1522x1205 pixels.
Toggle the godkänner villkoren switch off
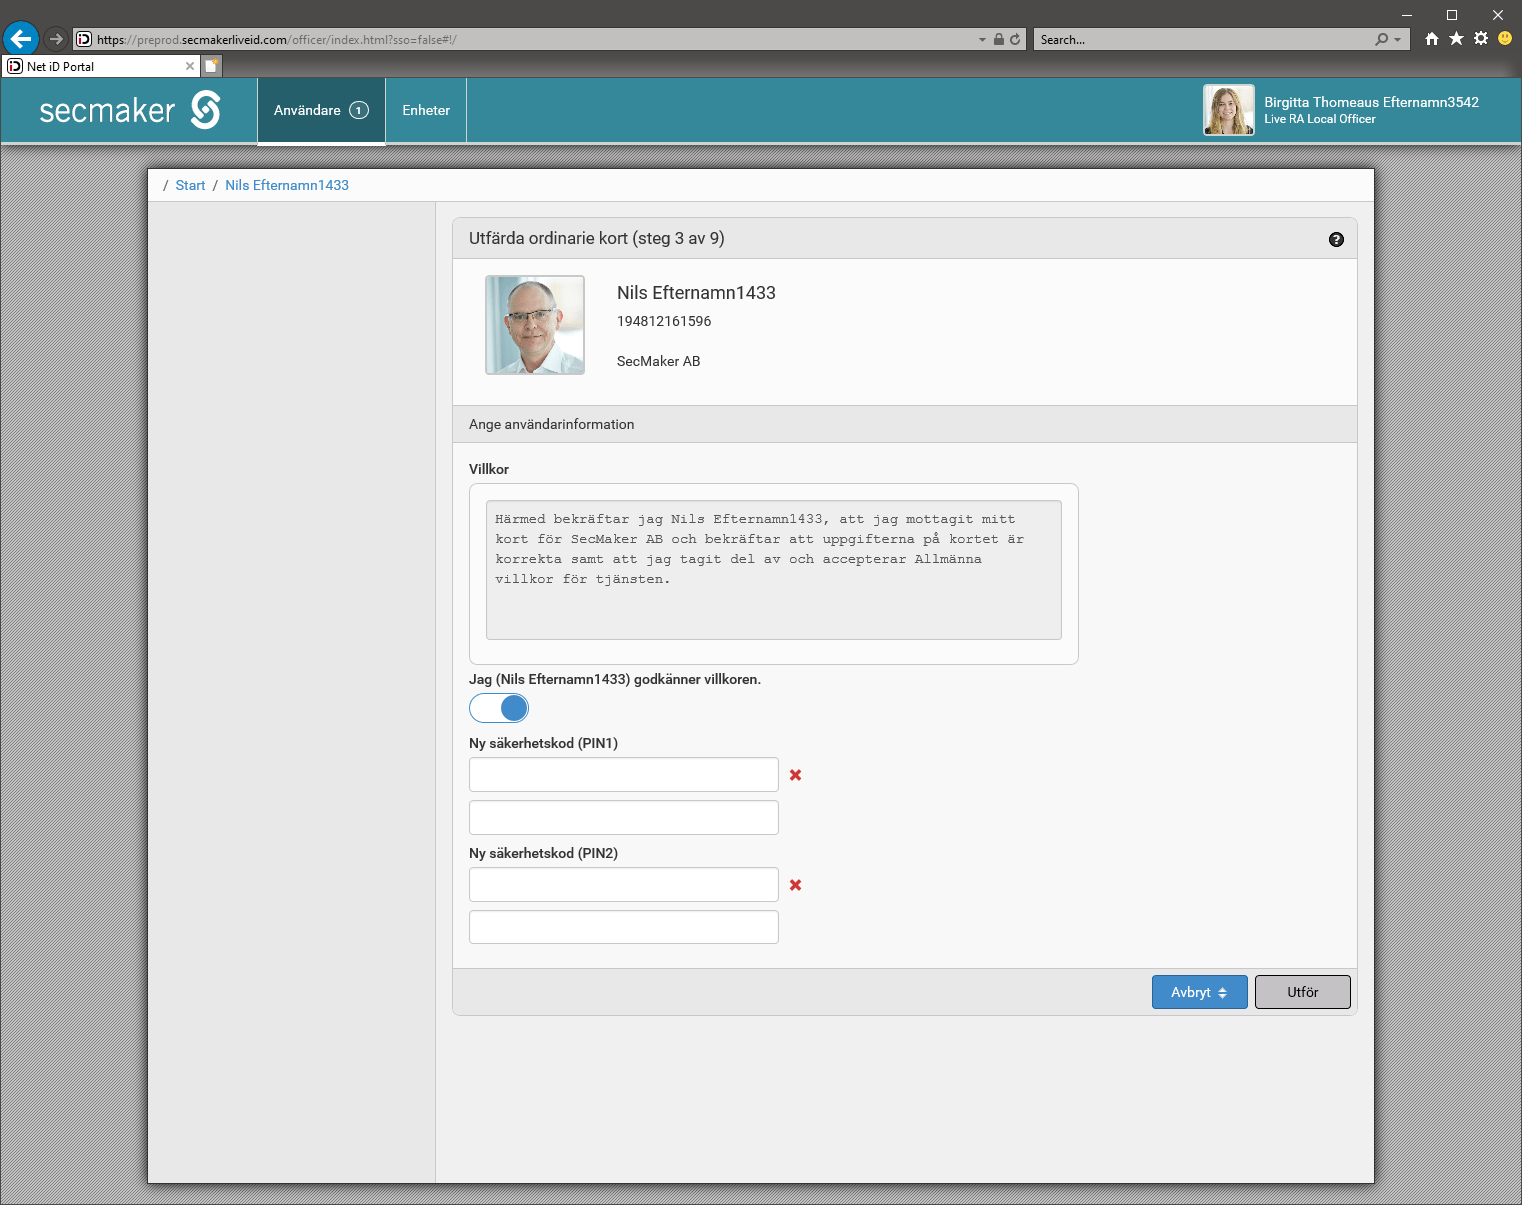(499, 708)
